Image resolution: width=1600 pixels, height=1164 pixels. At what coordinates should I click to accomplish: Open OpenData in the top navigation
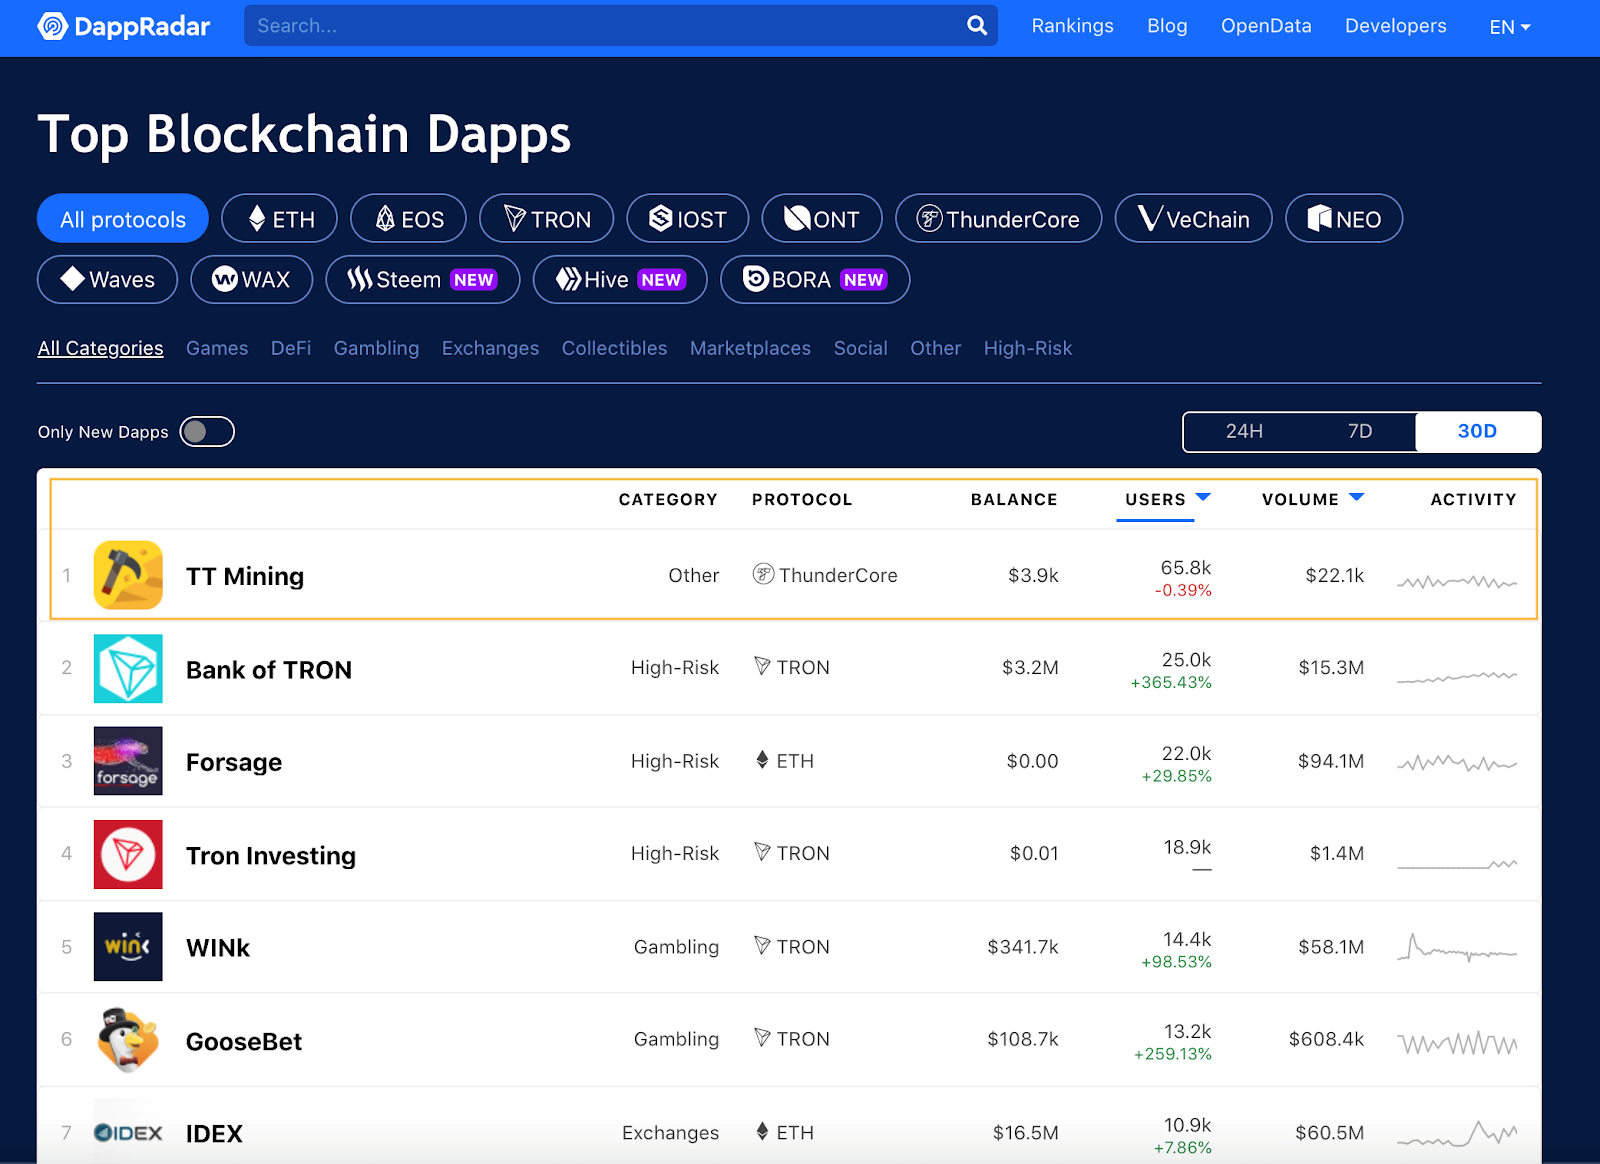tap(1266, 26)
